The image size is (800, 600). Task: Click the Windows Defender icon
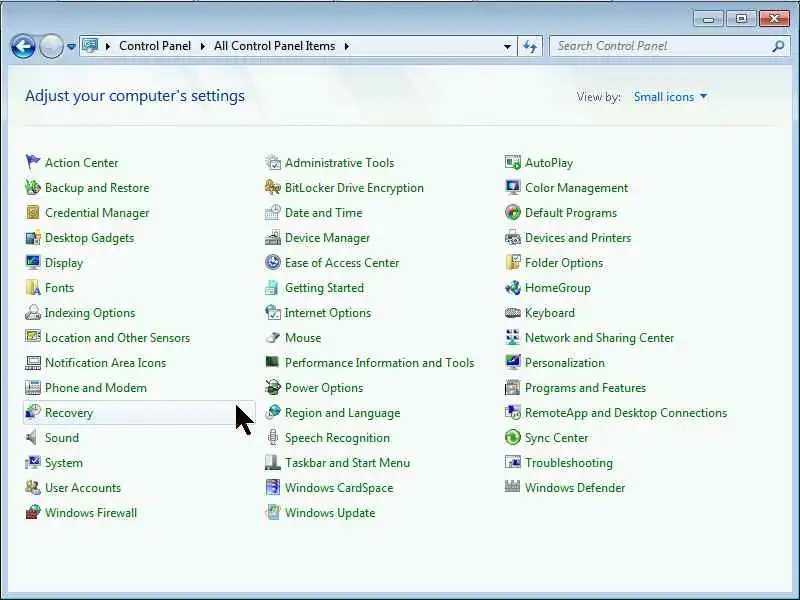pos(513,487)
